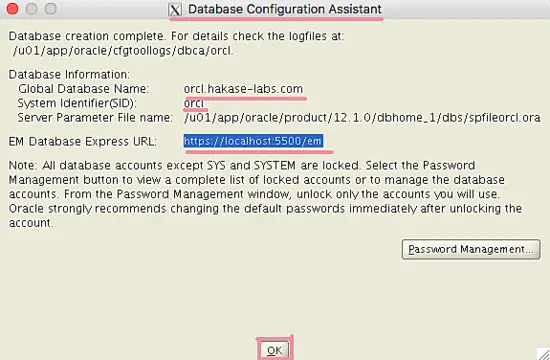Image resolution: width=550 pixels, height=360 pixels.
Task: Click the X11 icon in title bar
Action: [x=175, y=9]
